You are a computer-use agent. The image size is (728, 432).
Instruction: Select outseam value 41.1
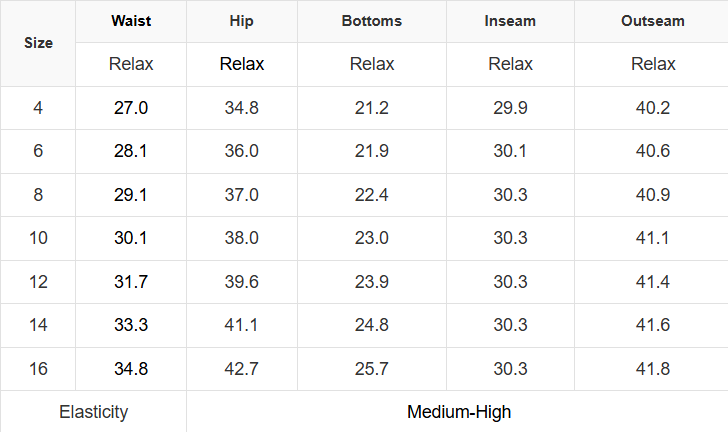(x=653, y=238)
